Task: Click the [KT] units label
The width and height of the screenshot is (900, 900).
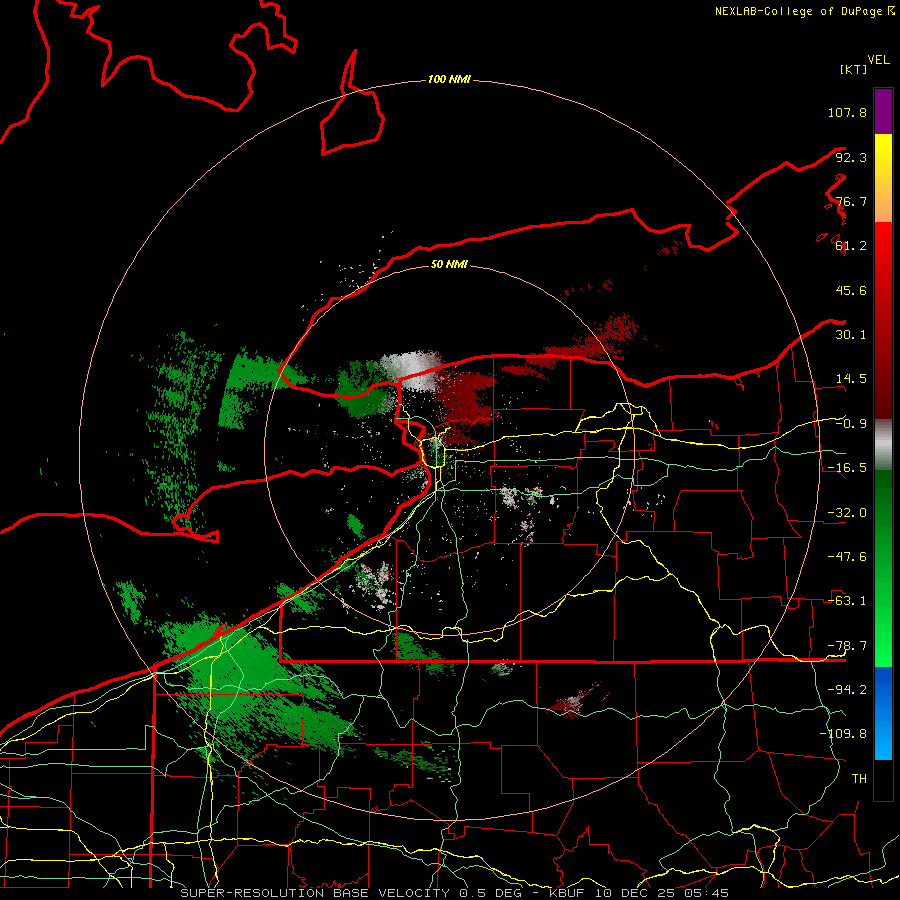Action: (x=853, y=69)
